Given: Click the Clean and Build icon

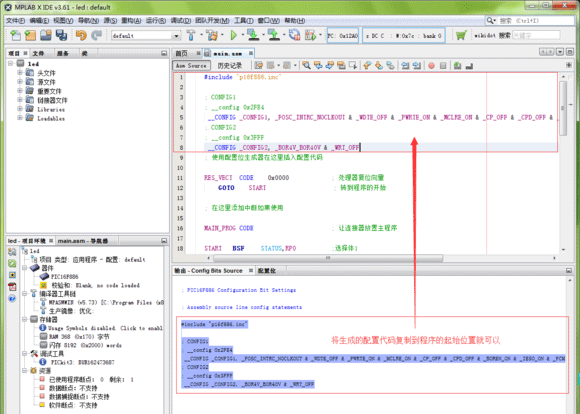Looking at the screenshot, I should click(x=212, y=36).
